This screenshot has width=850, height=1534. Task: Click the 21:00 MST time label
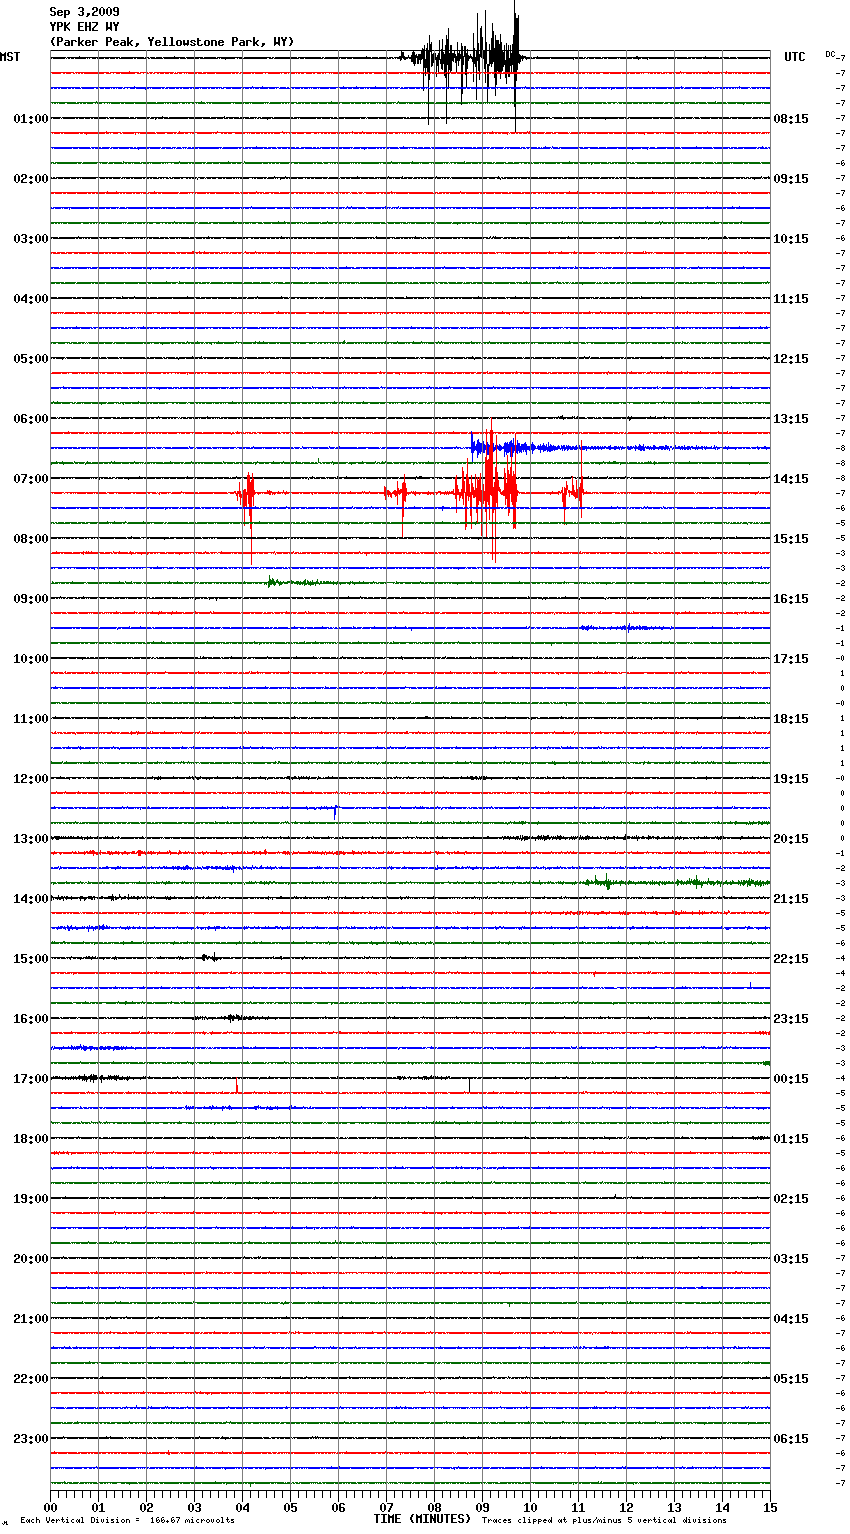pyautogui.click(x=31, y=1319)
